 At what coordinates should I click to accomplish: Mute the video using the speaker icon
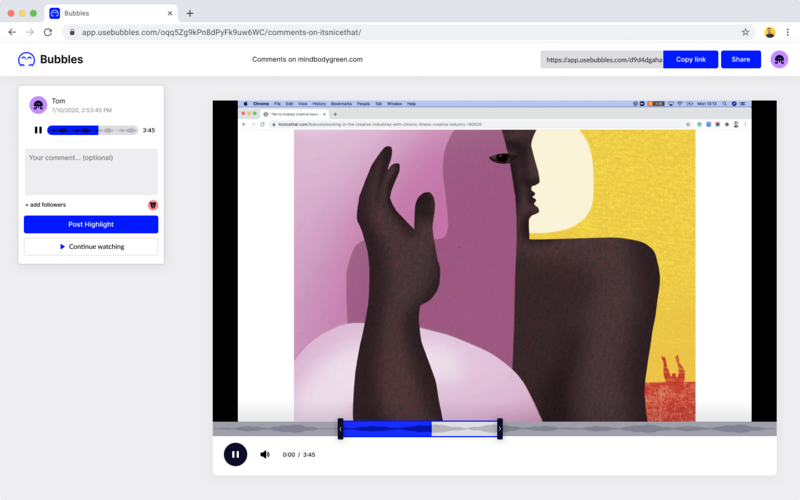265,454
